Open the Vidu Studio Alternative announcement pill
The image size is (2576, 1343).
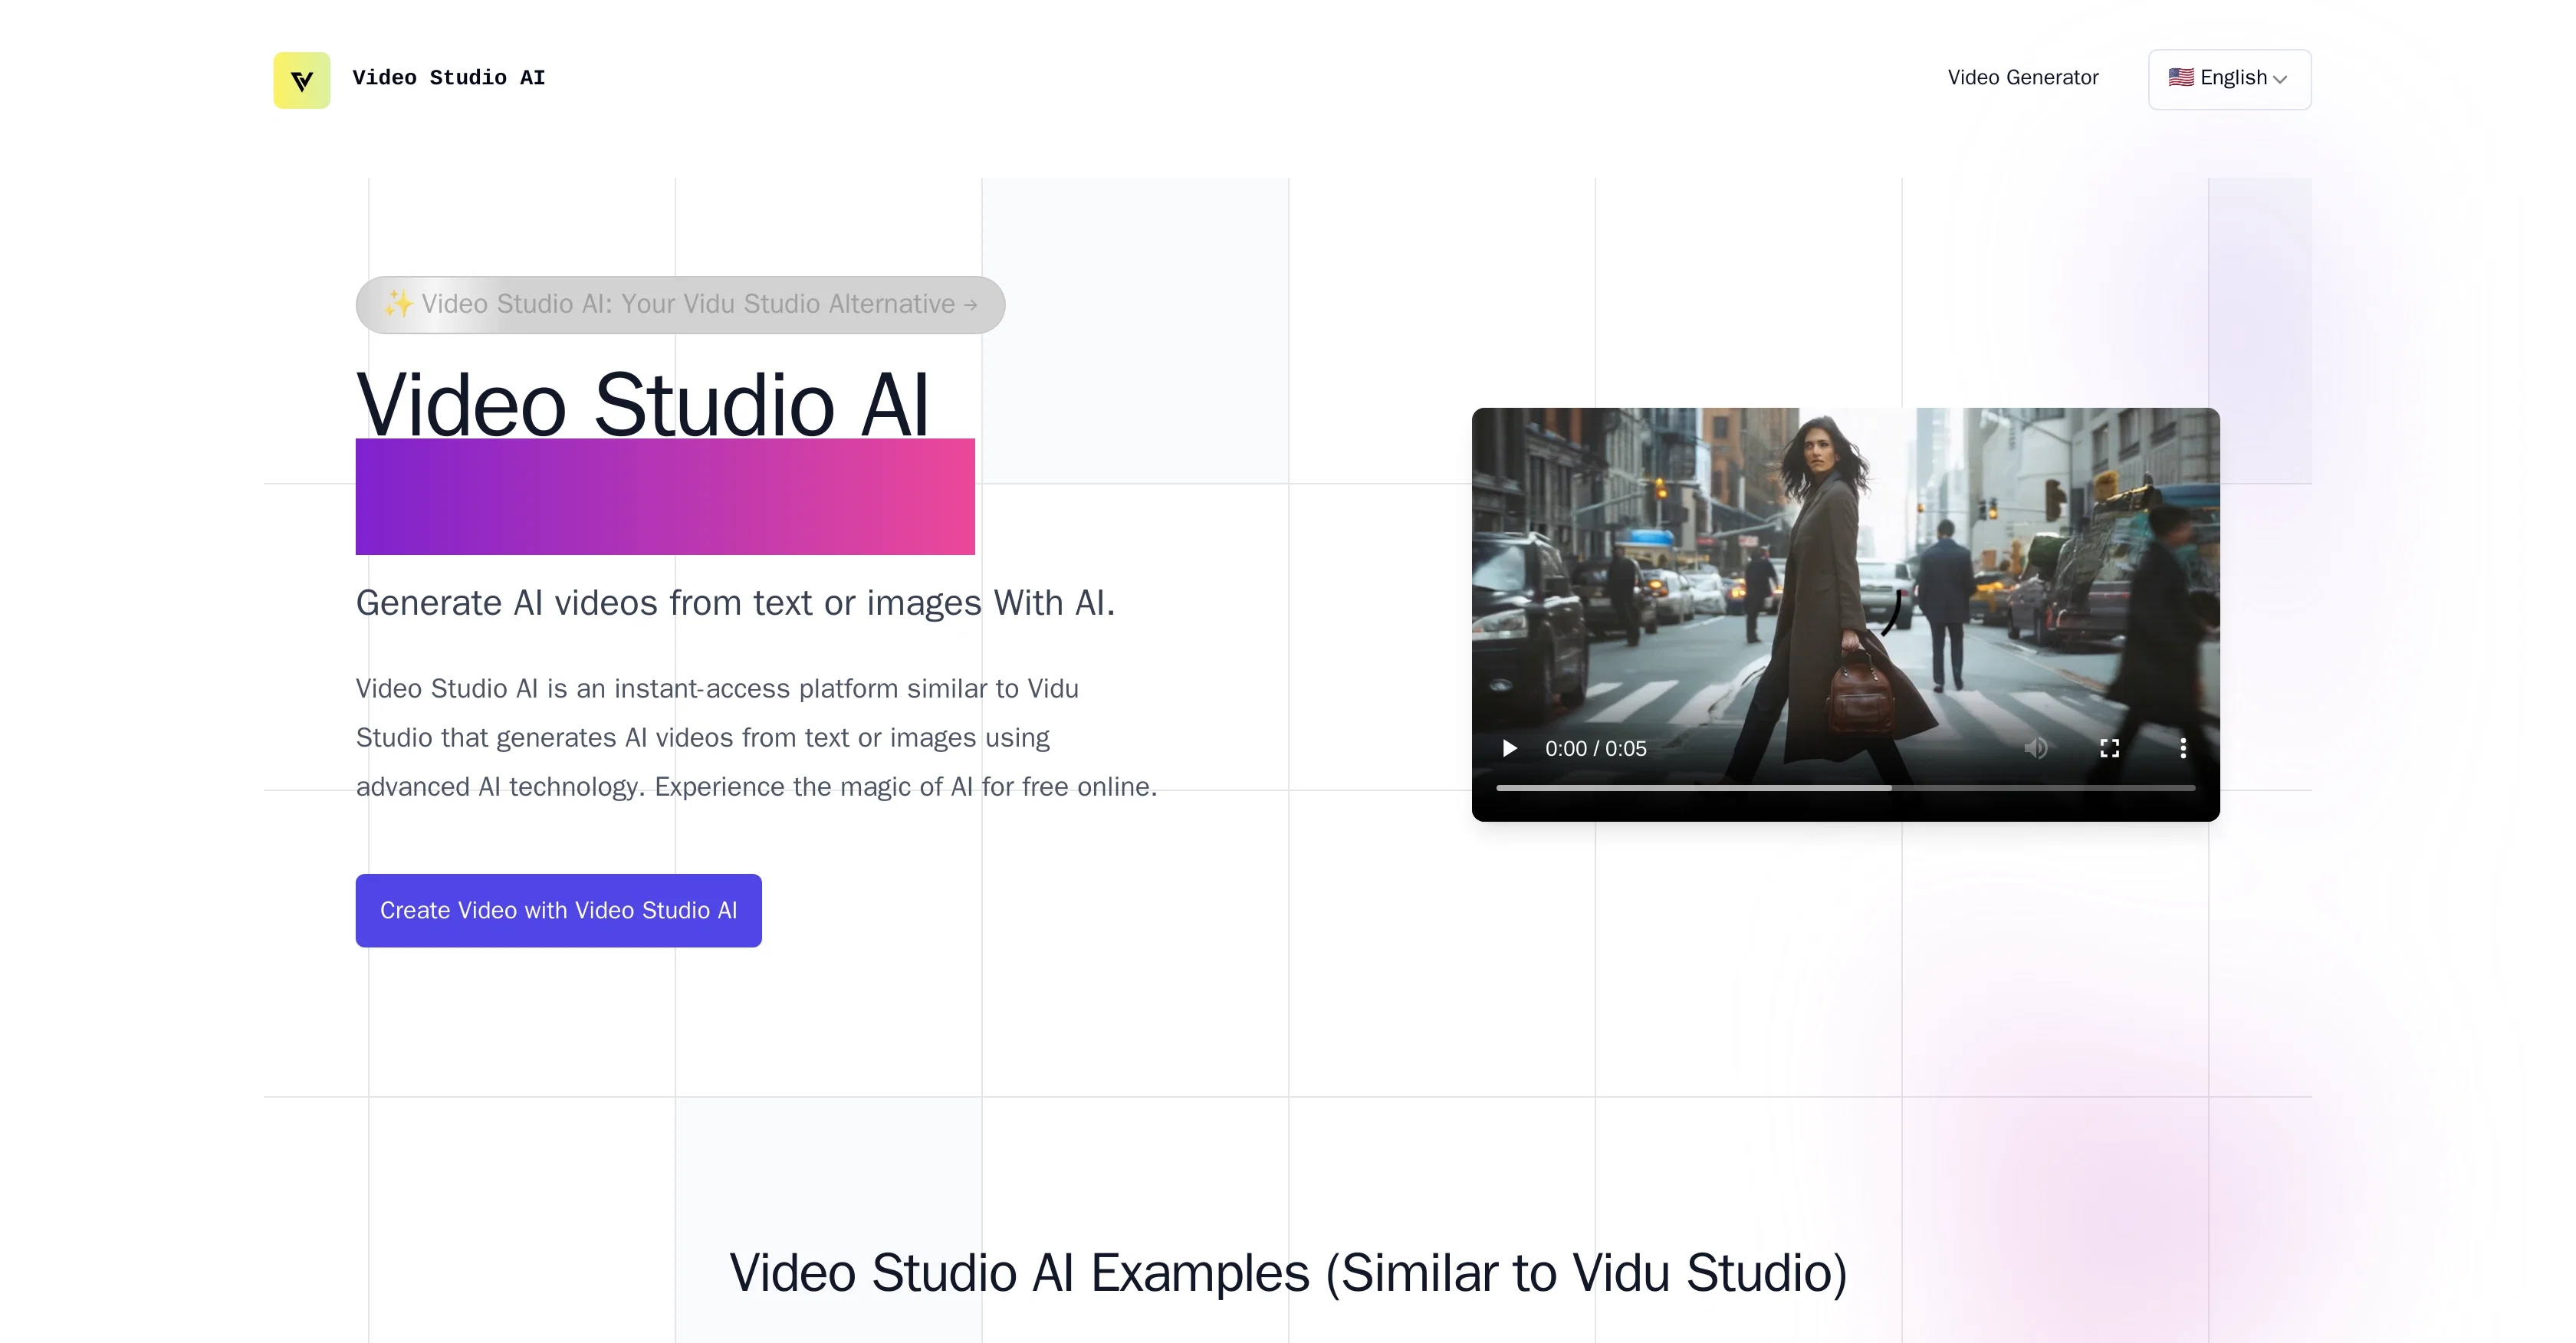tap(680, 304)
